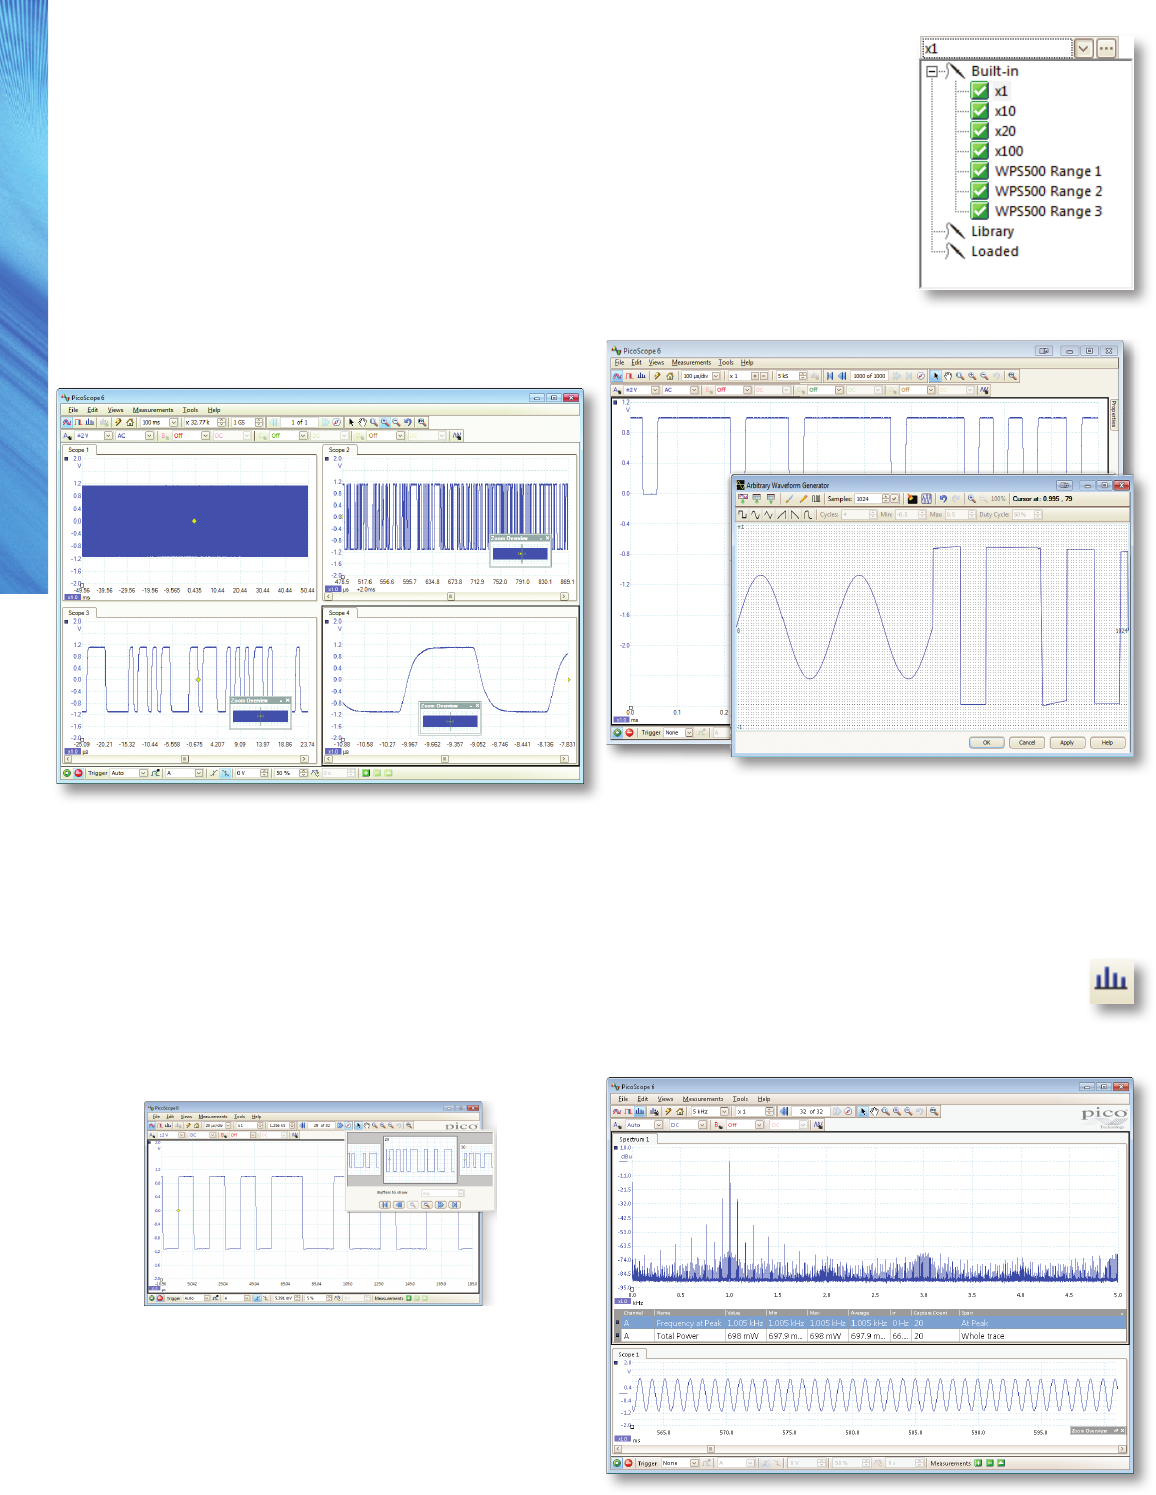The image size is (1156, 1495).
Task: Click the bit stream icon in Waveform Generator
Action: click(x=815, y=499)
